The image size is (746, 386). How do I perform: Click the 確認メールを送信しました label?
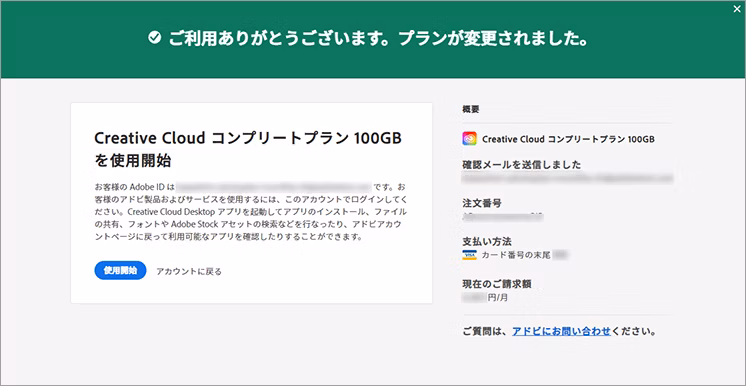click(x=522, y=165)
